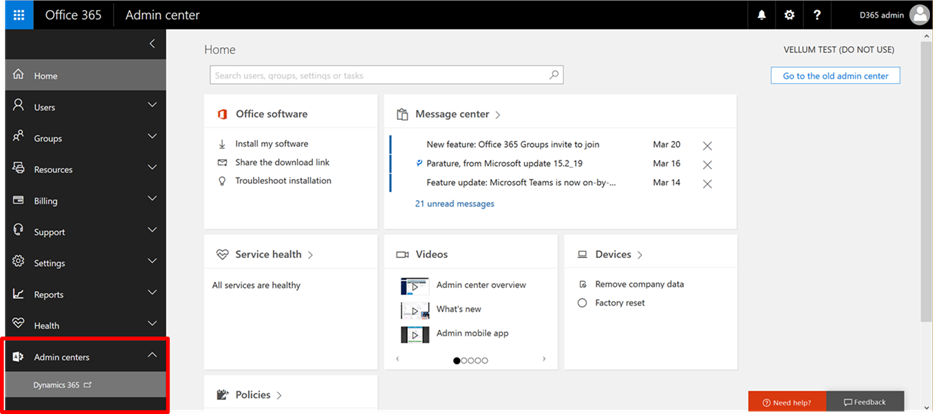Expand the Settings chevron
This screenshot has height=414, width=933.
coord(152,261)
